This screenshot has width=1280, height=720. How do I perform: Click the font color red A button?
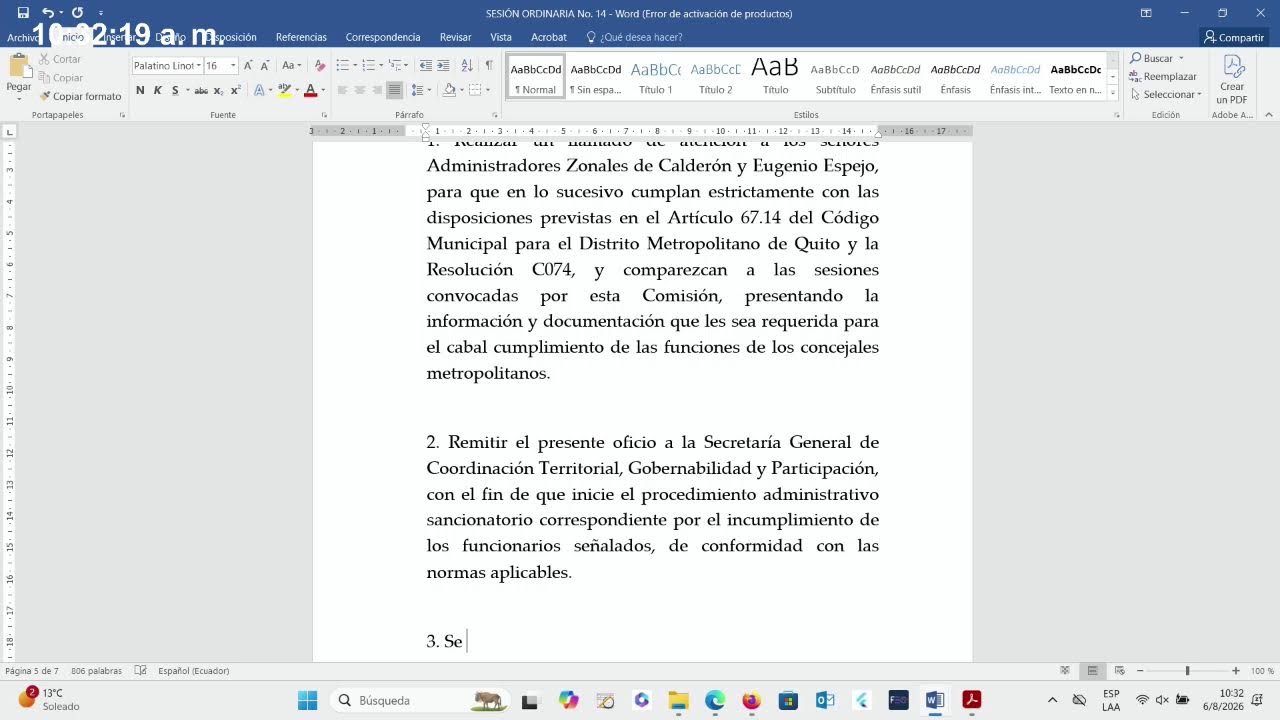tap(310, 90)
